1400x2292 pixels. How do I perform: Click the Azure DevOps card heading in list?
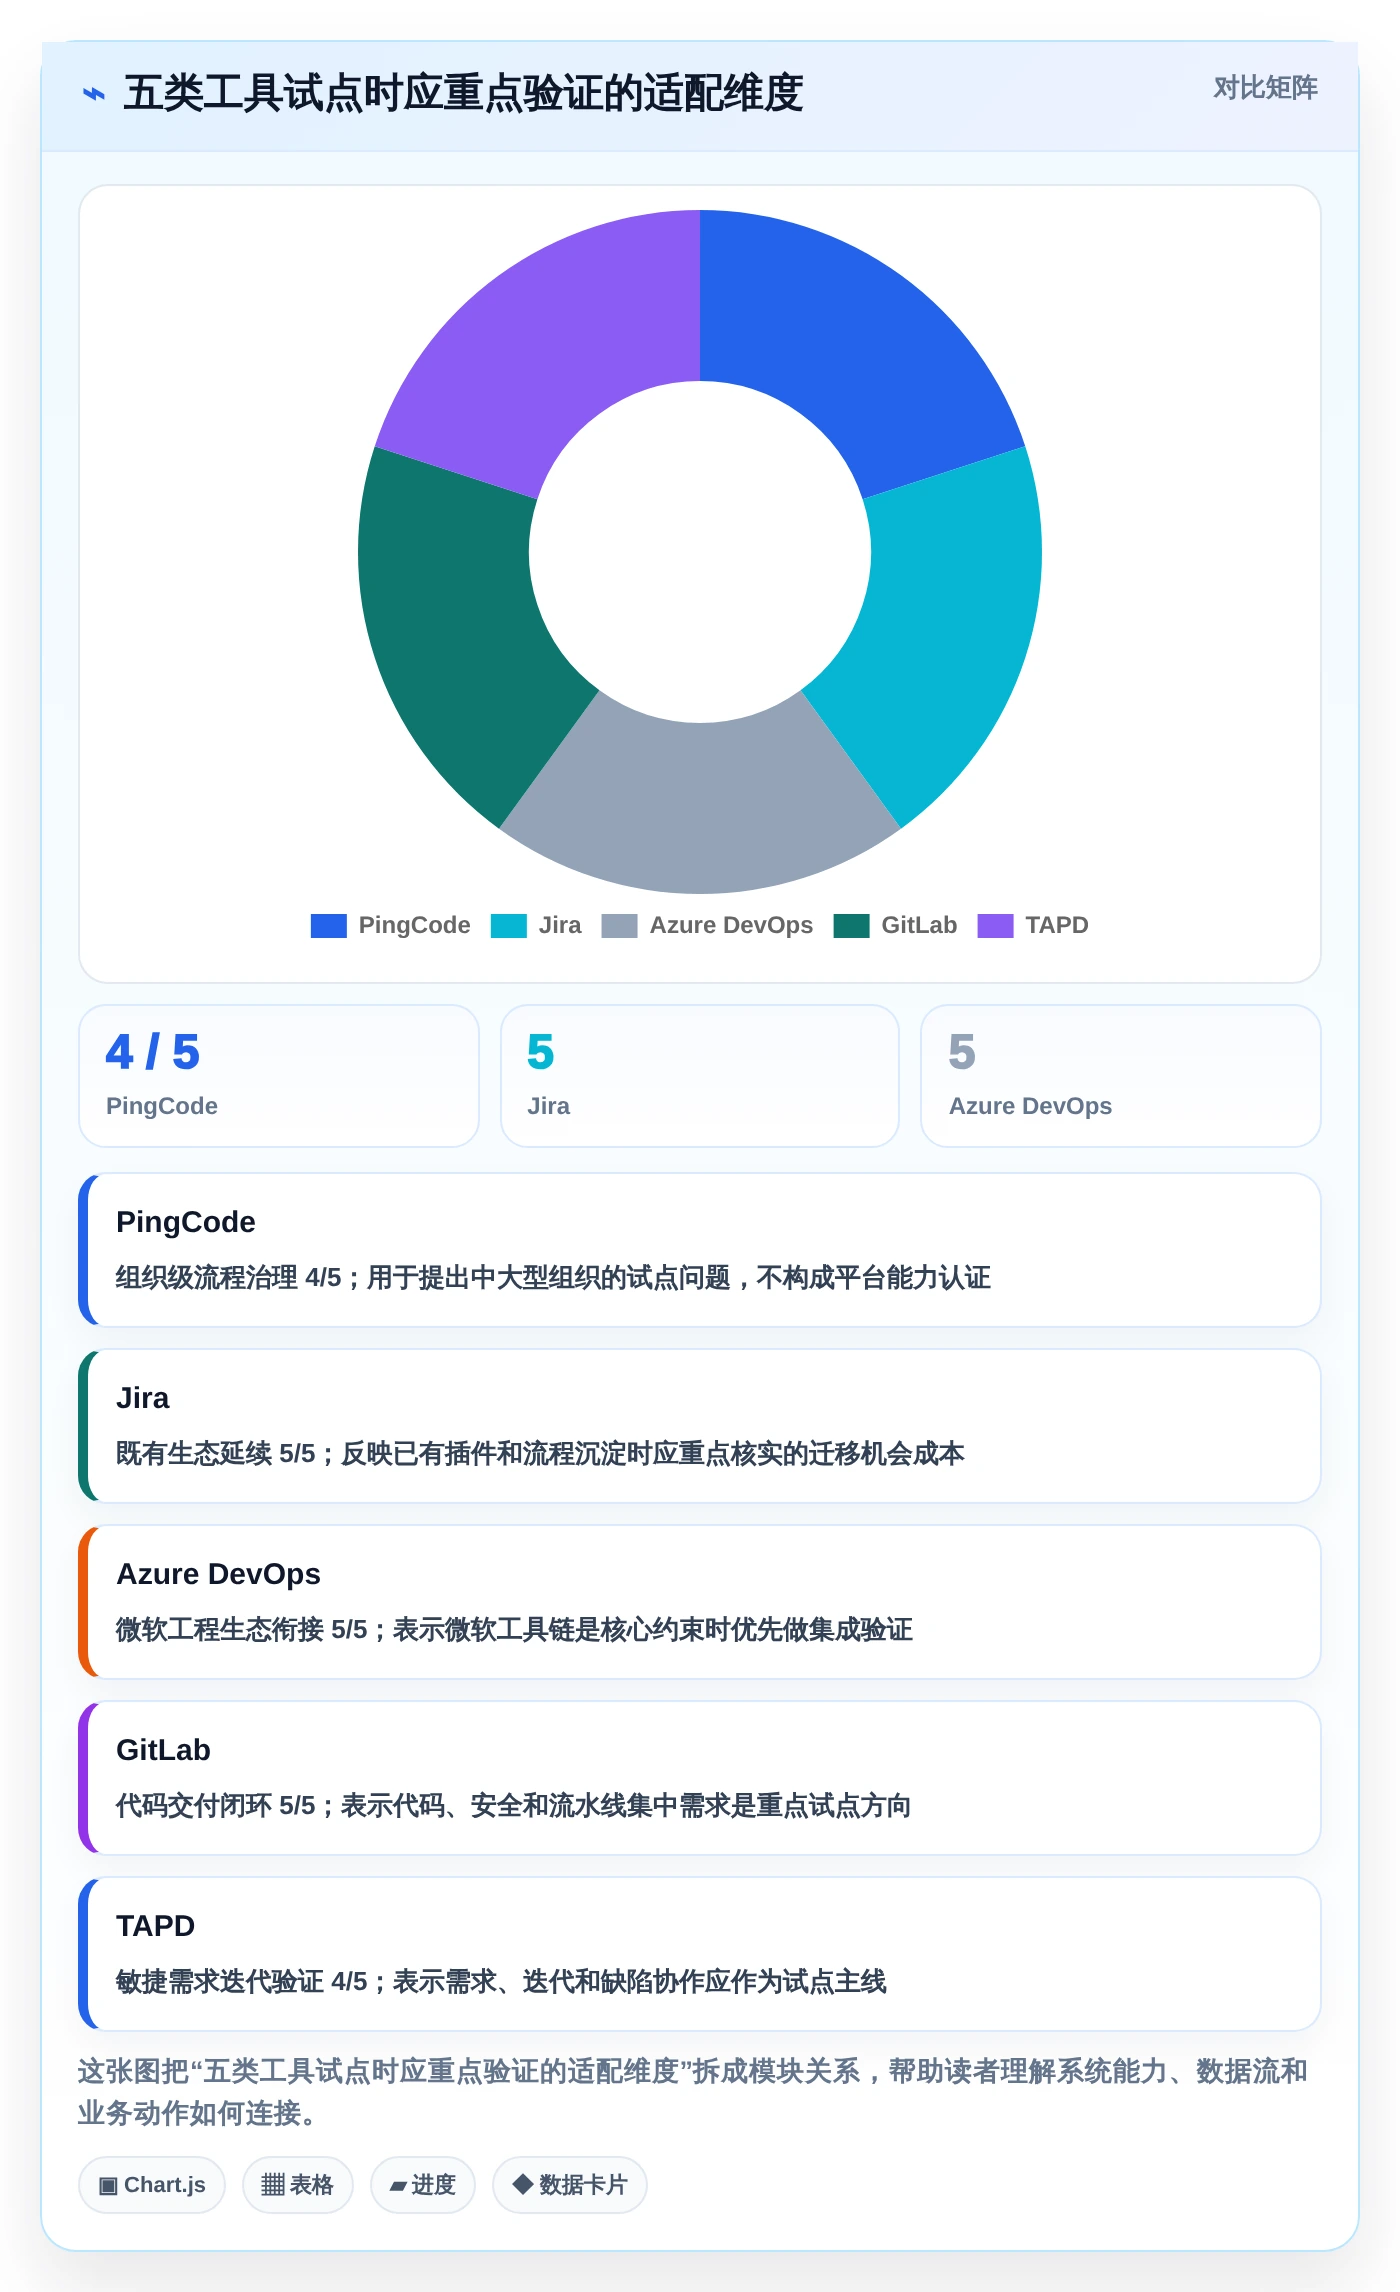tap(219, 1574)
